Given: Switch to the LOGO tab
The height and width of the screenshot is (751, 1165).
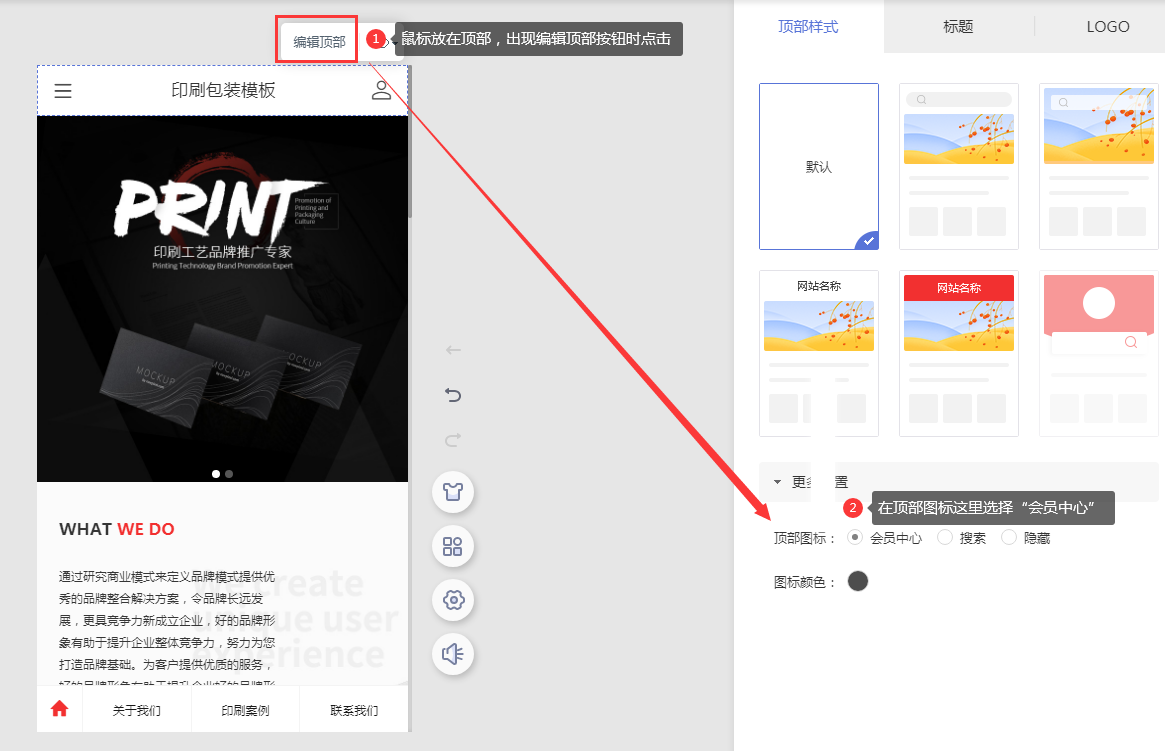Looking at the screenshot, I should 1107,27.
